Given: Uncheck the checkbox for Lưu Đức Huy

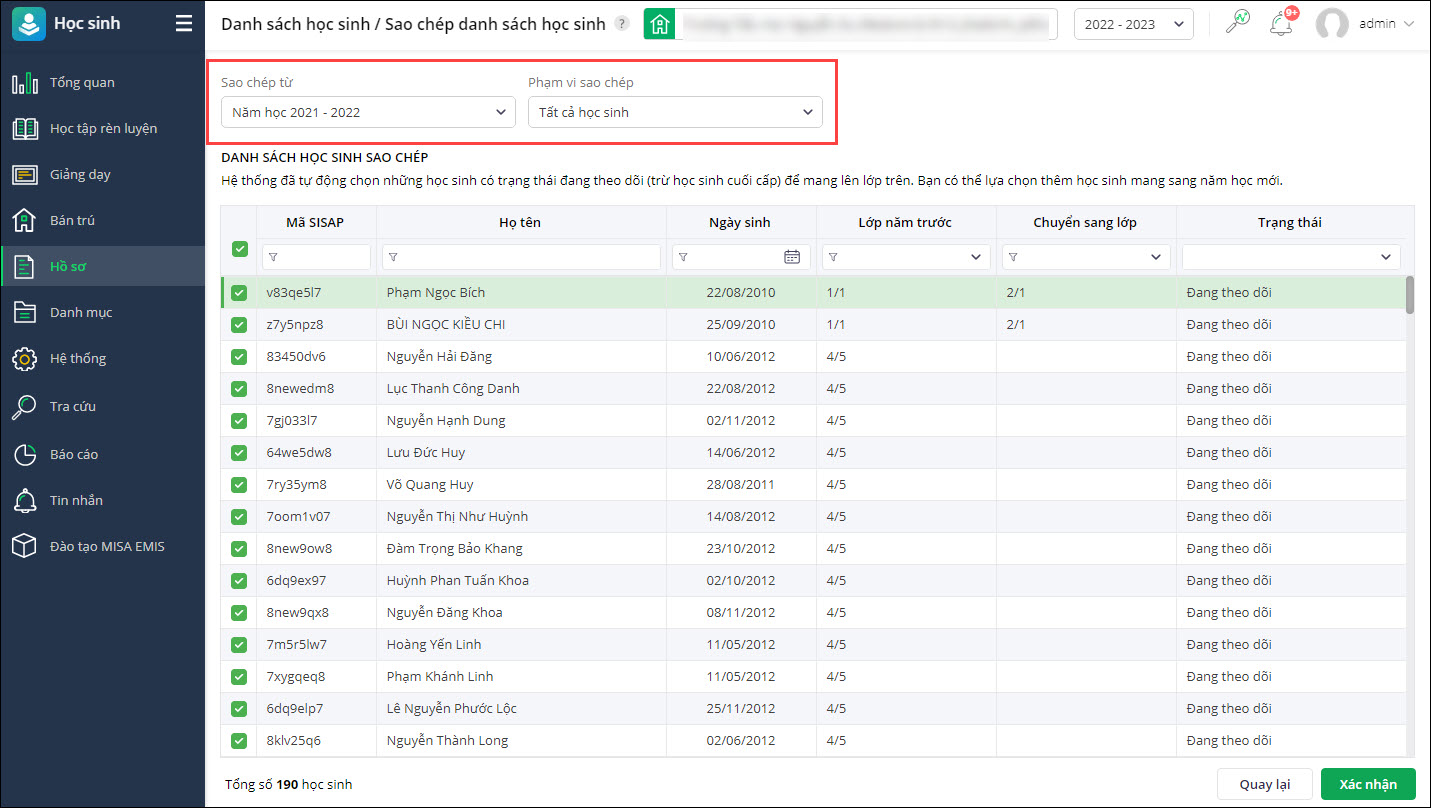Looking at the screenshot, I should pos(239,453).
